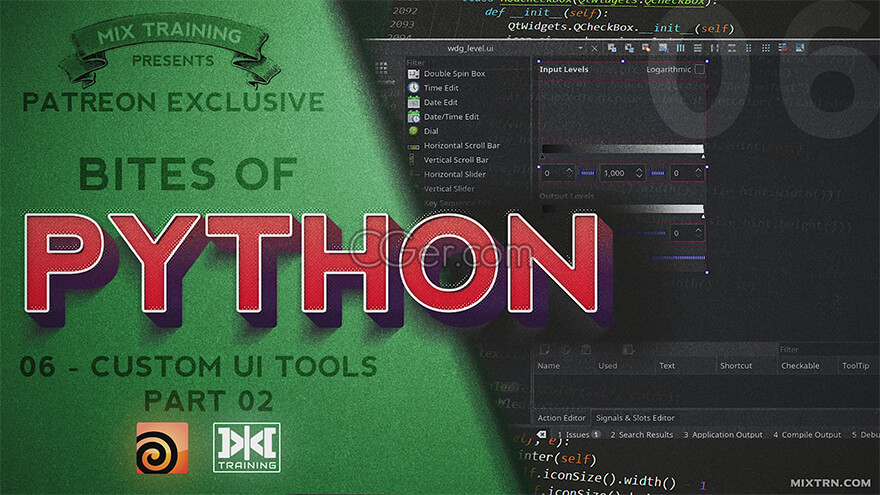Apply Lay Out Horizontally in Splitter icon
Screen dimensions: 880x495
pyautogui.click(x=714, y=48)
